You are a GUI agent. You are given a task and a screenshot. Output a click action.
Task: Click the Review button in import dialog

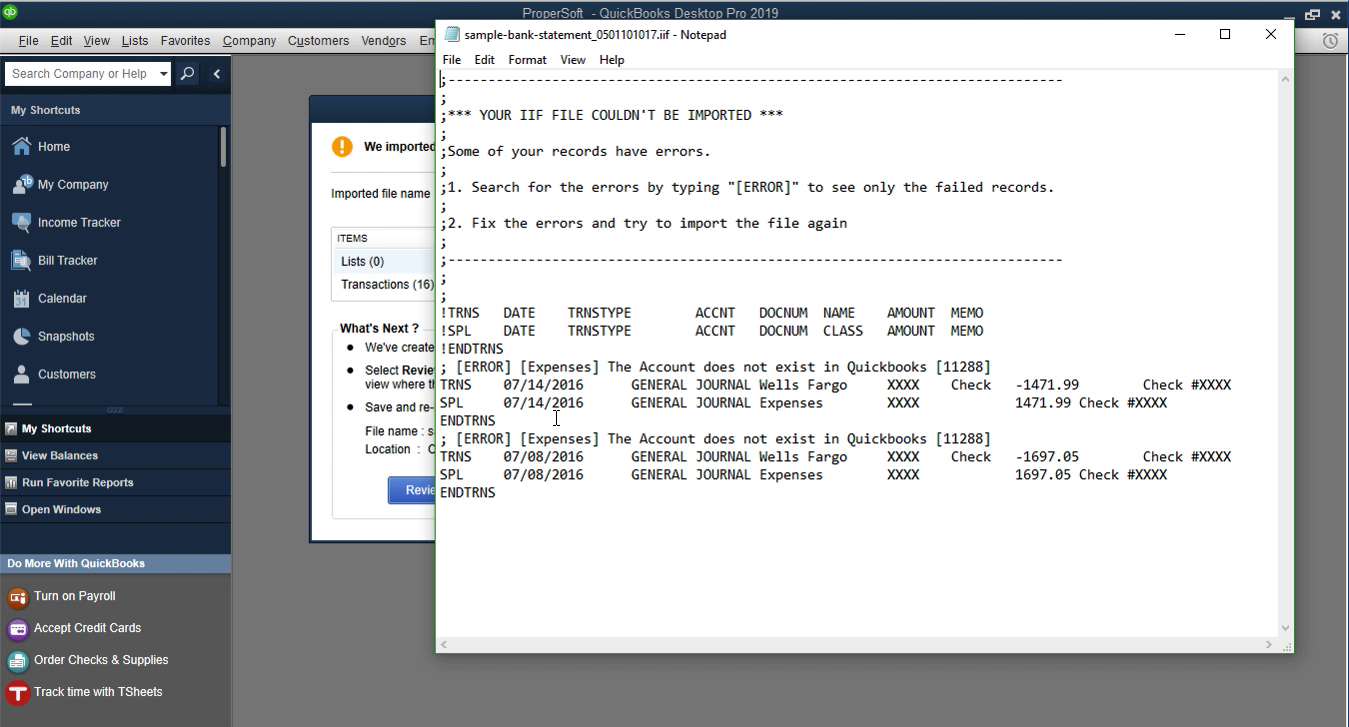[412, 490]
